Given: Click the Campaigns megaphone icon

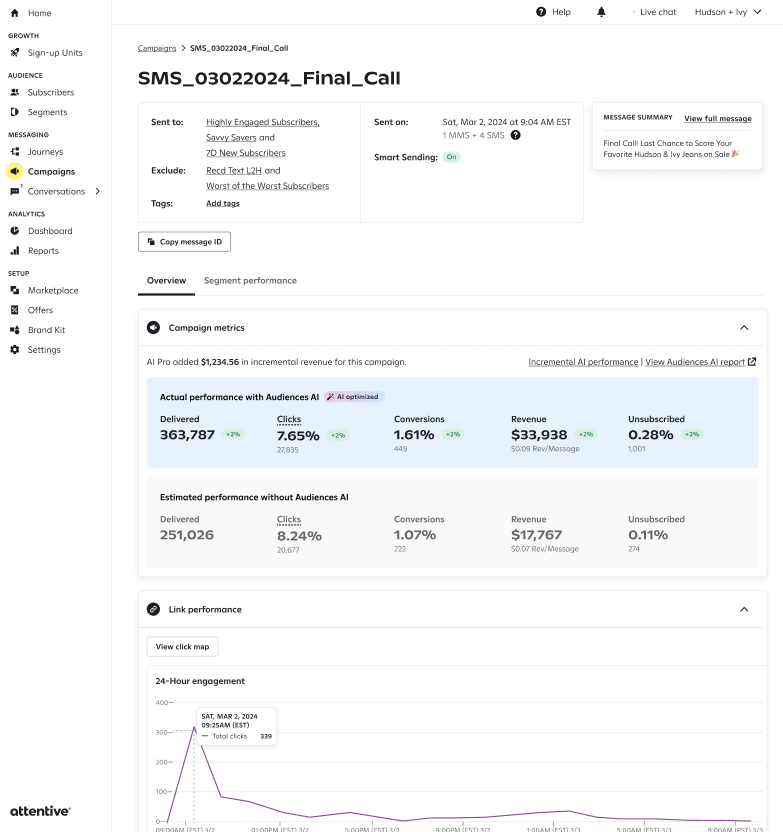Looking at the screenshot, I should click(15, 171).
